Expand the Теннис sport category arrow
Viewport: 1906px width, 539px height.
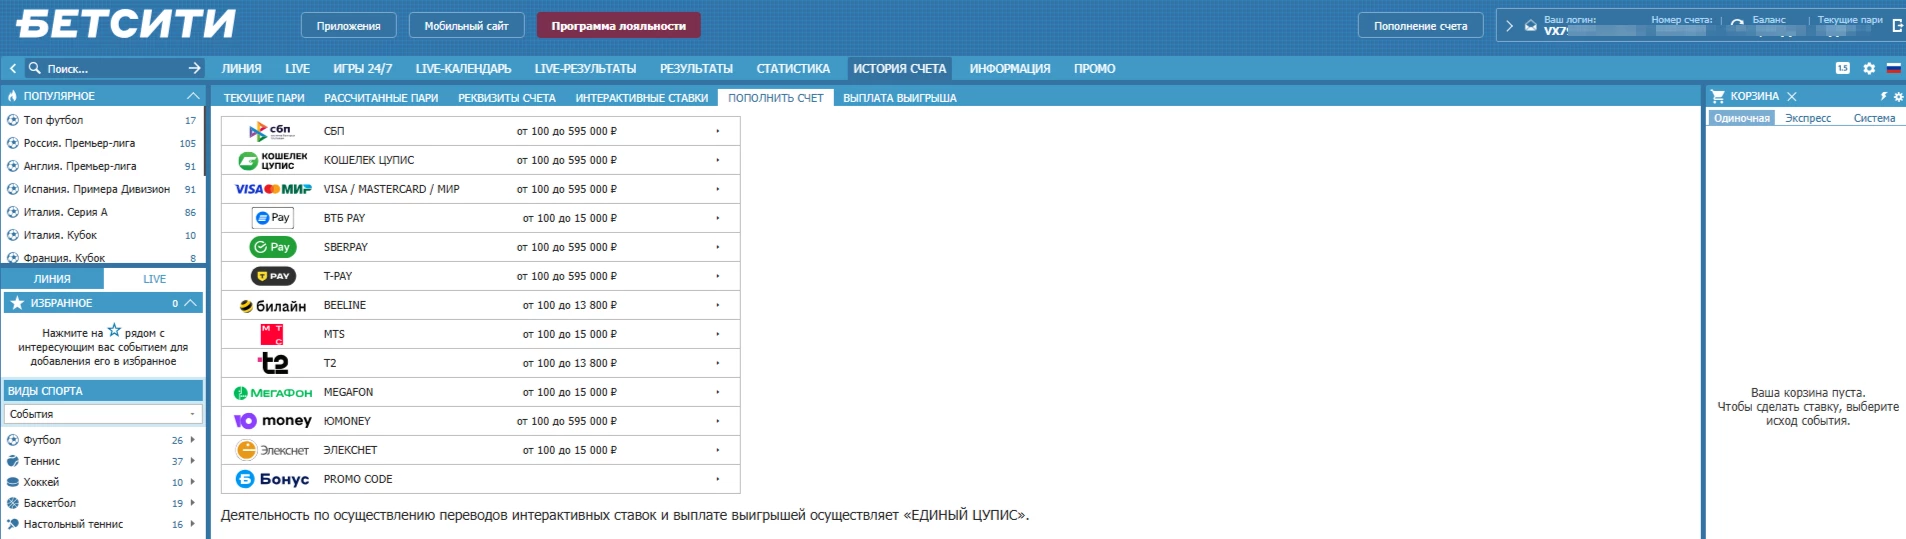tap(192, 461)
